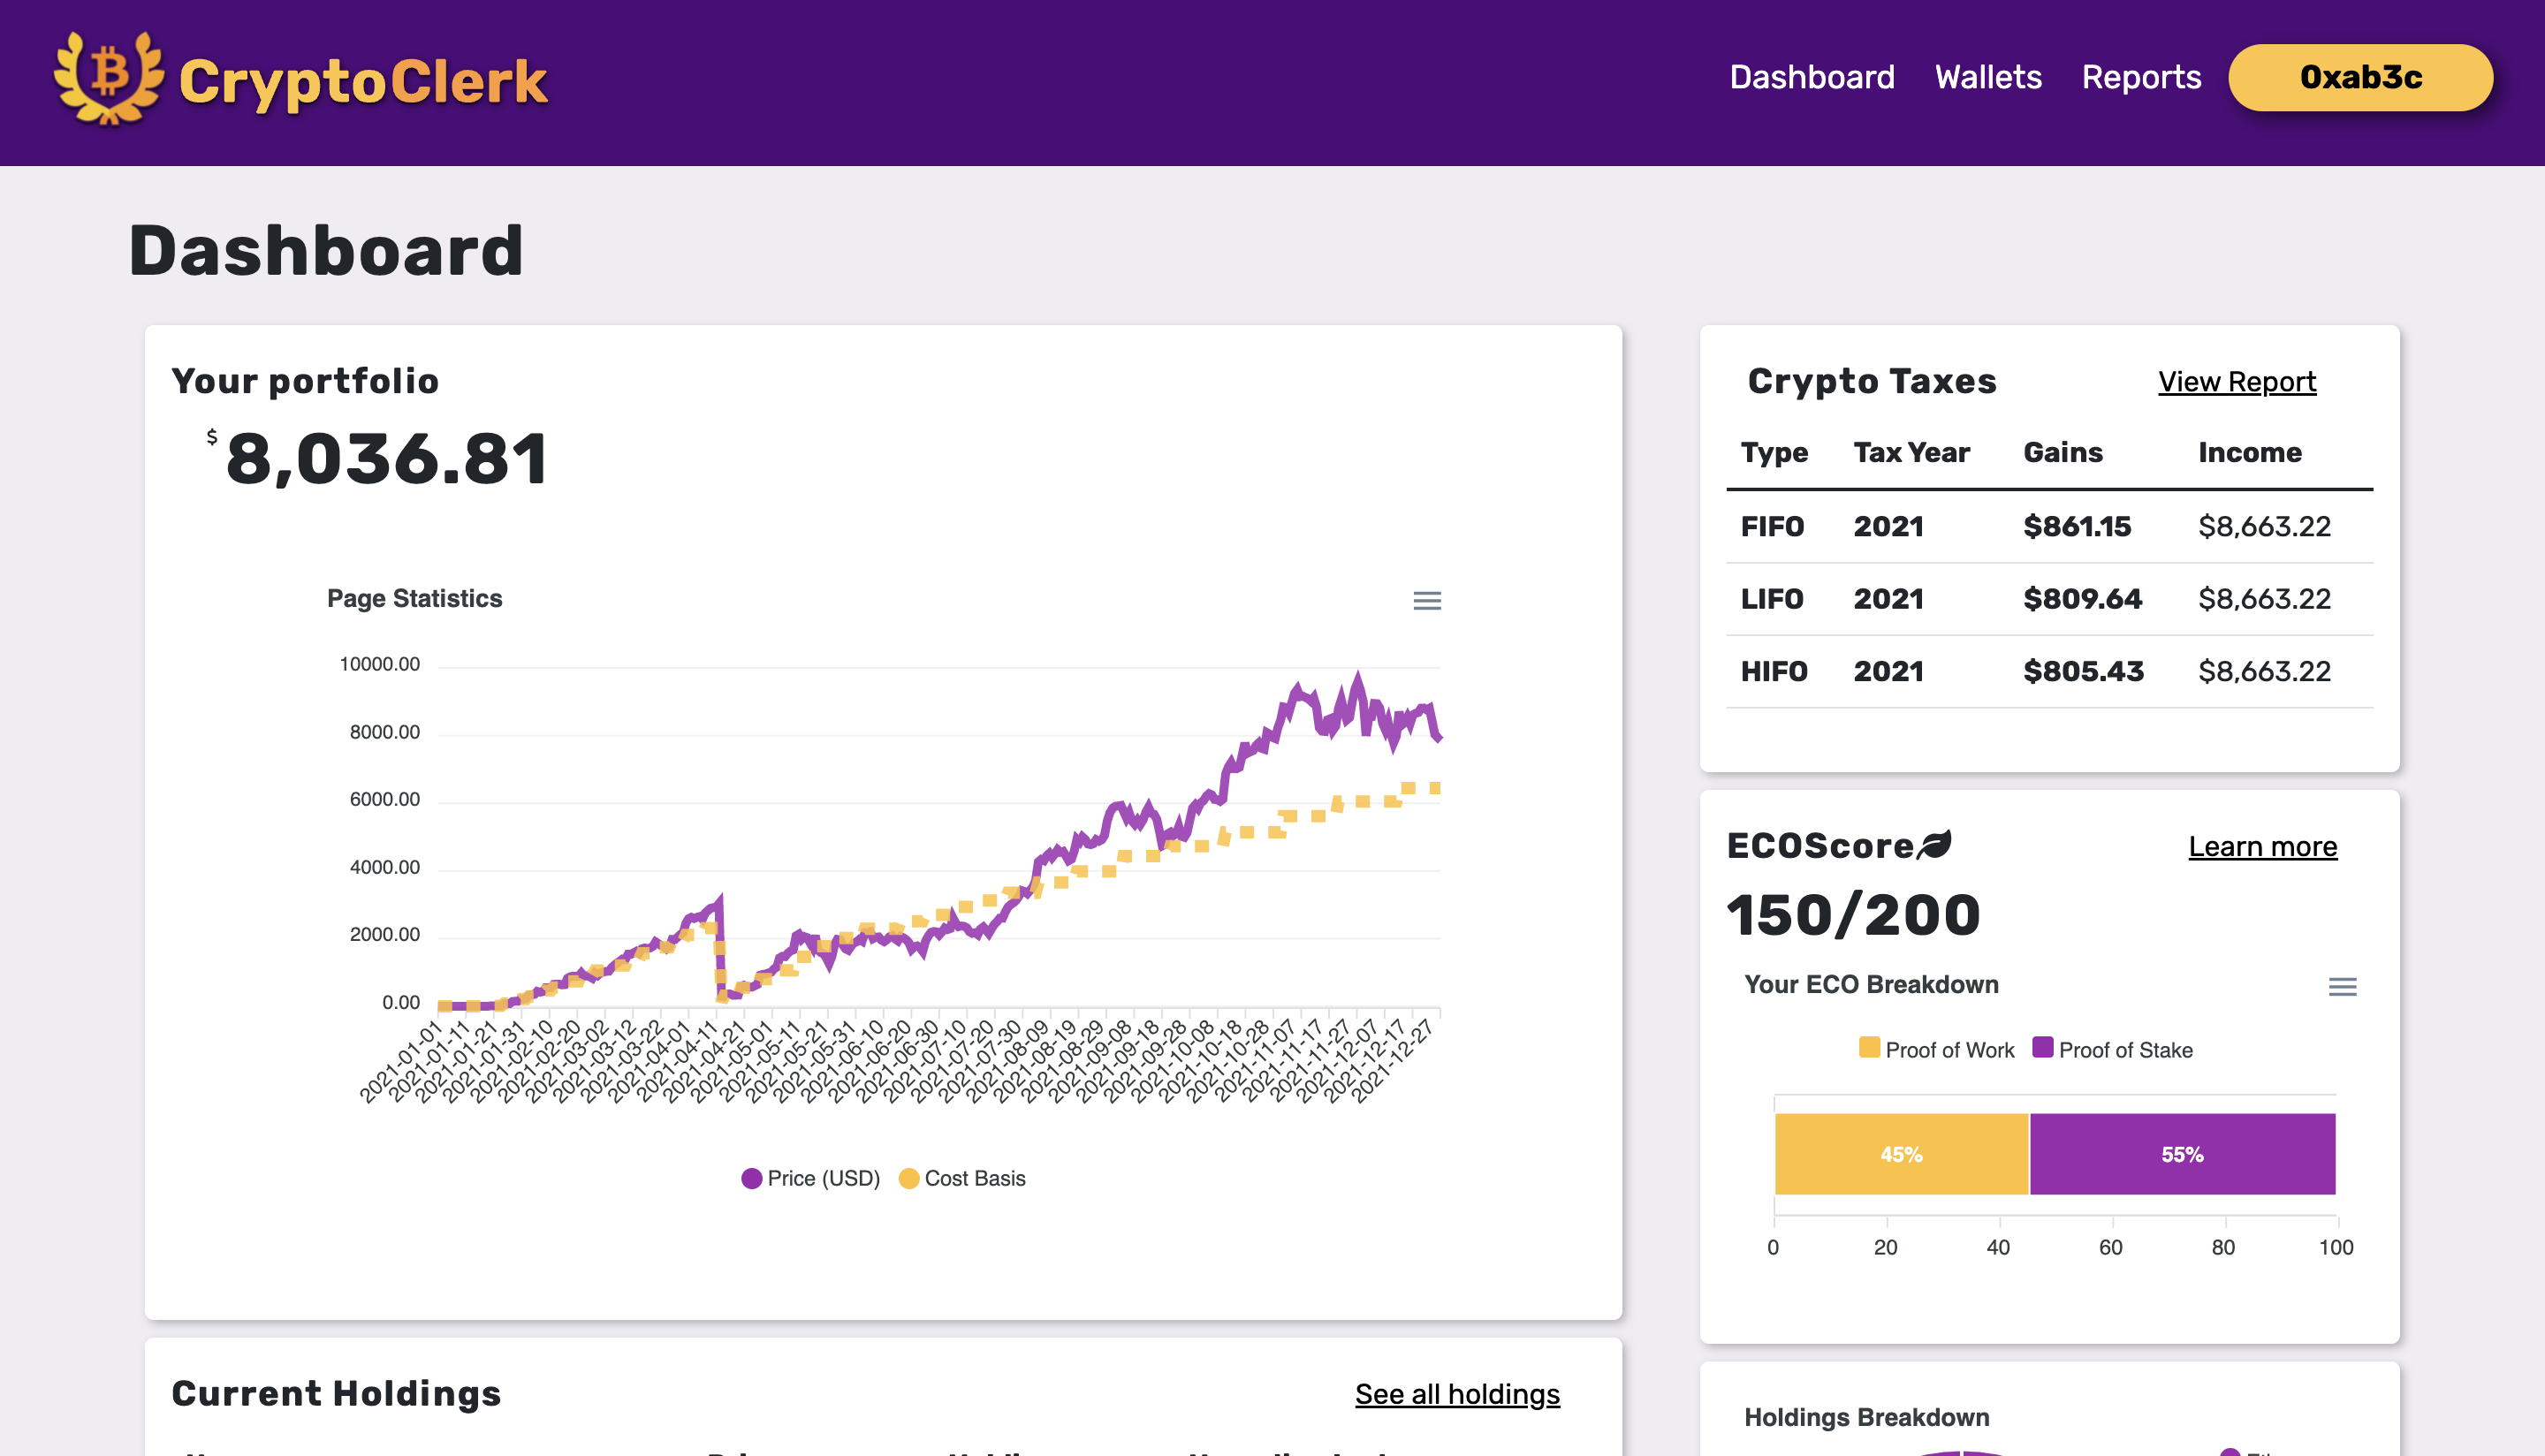Click the 45% Proof of Work bar
Screen dimensions: 2545x1456
pos(1901,1154)
